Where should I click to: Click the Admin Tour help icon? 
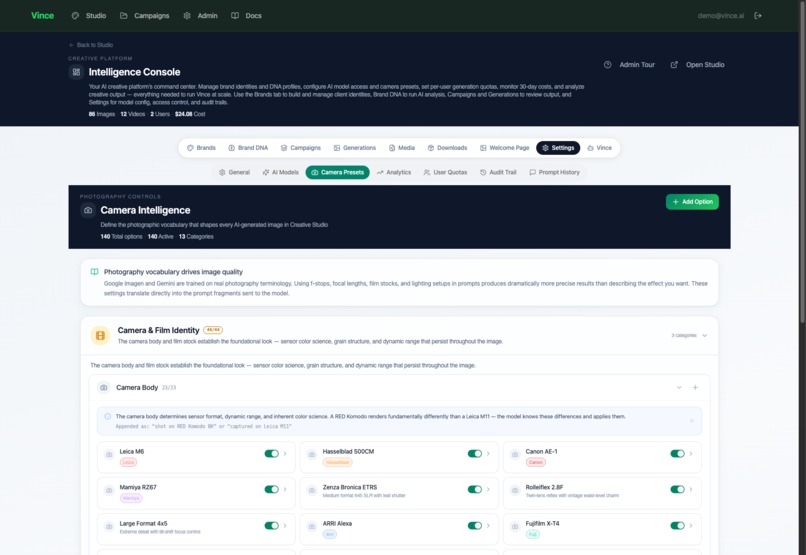tap(608, 65)
